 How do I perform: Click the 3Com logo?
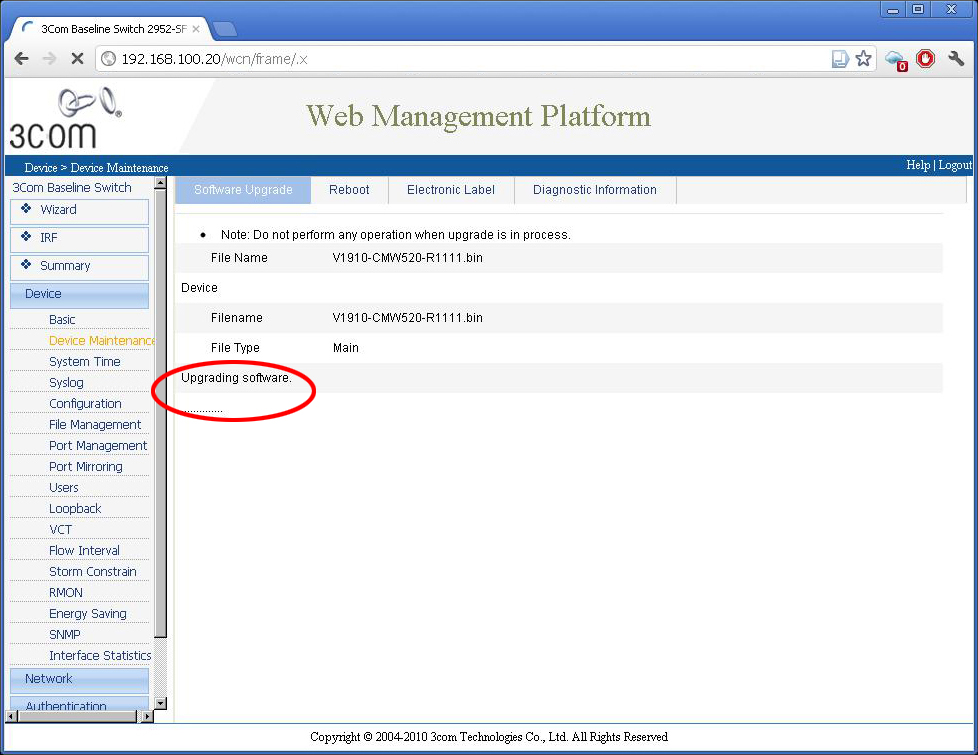[x=65, y=118]
